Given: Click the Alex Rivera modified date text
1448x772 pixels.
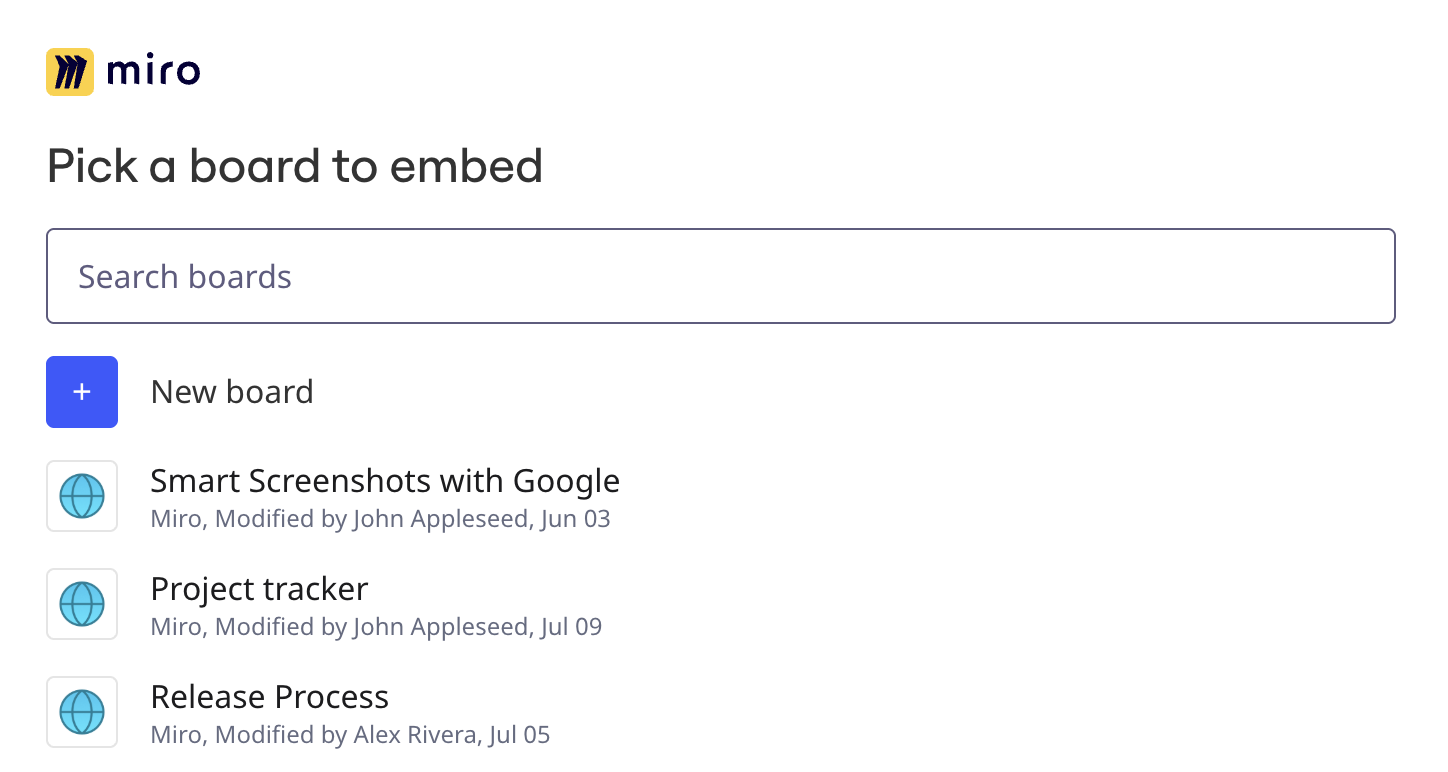Looking at the screenshot, I should [350, 734].
